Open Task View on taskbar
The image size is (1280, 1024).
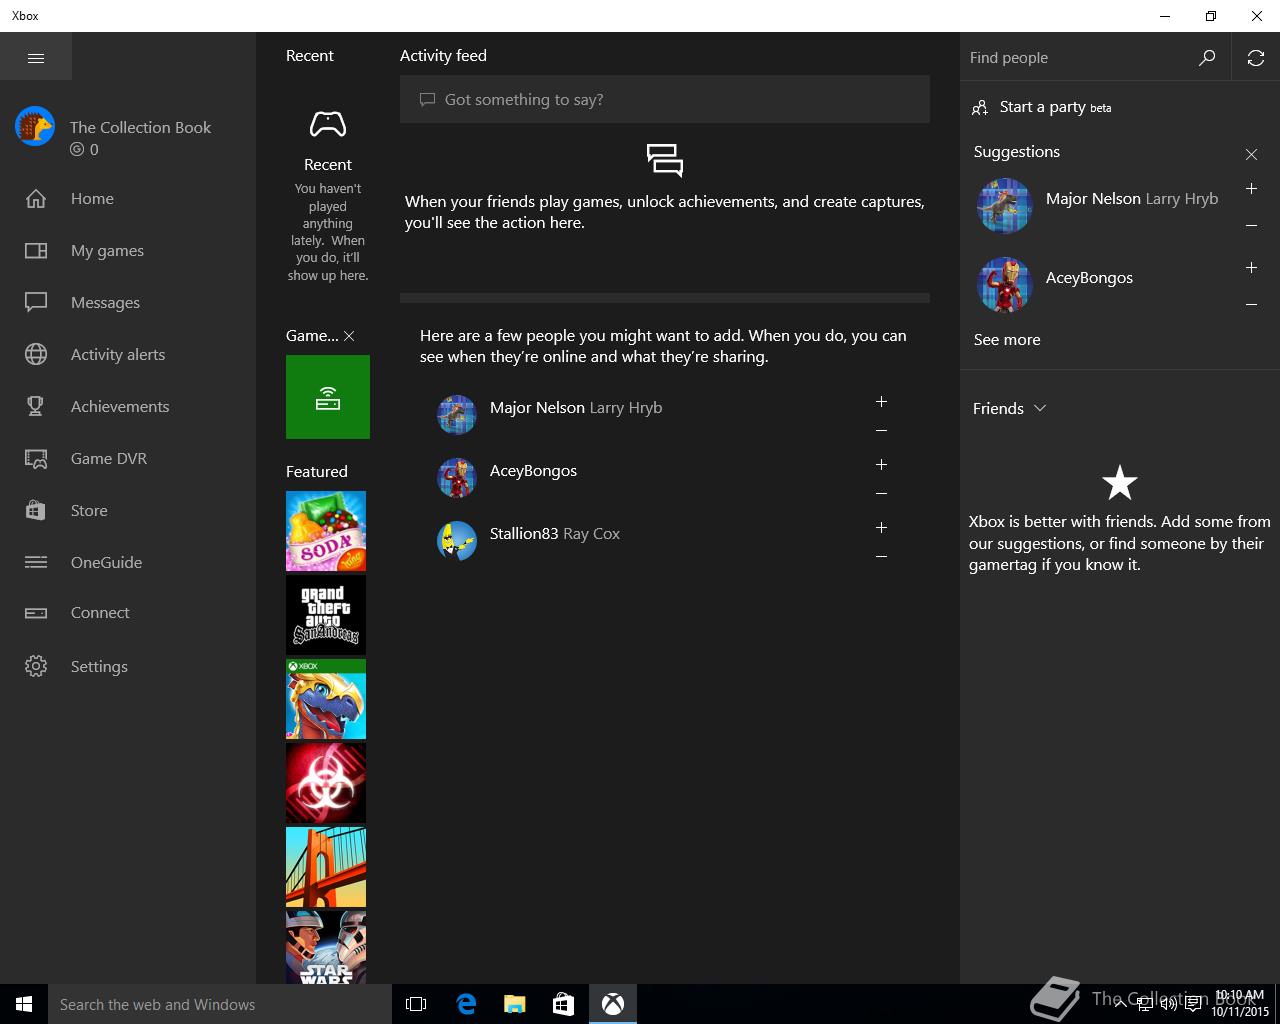point(416,1004)
